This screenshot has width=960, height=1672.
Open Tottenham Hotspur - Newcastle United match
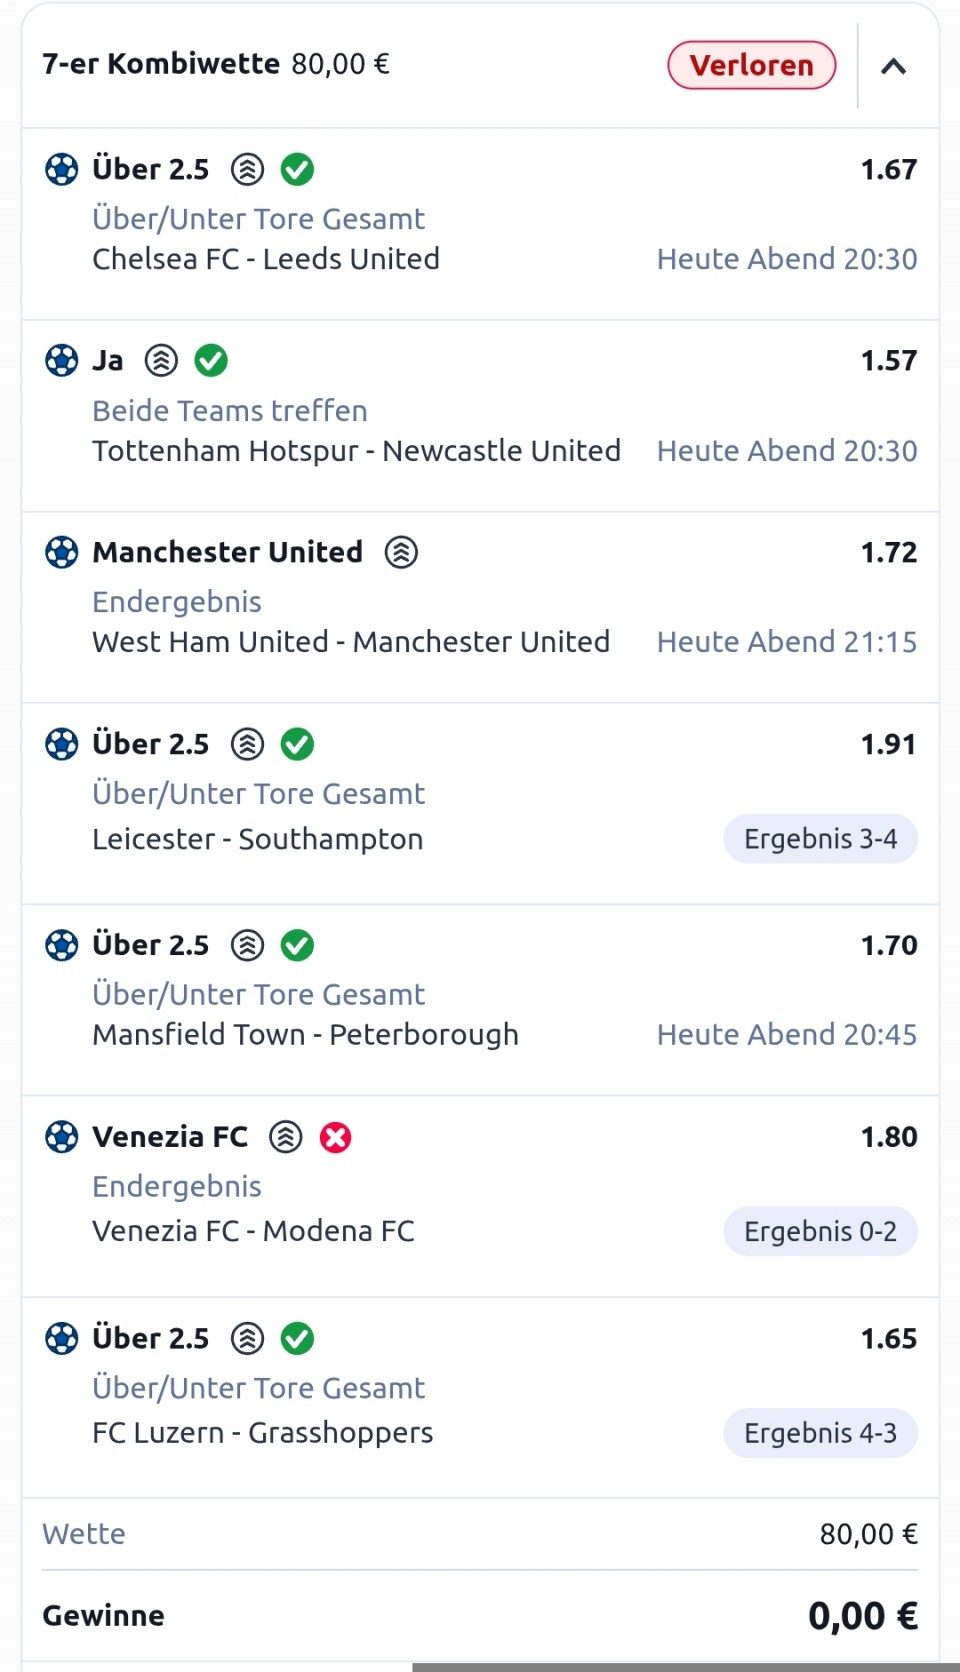(x=356, y=451)
